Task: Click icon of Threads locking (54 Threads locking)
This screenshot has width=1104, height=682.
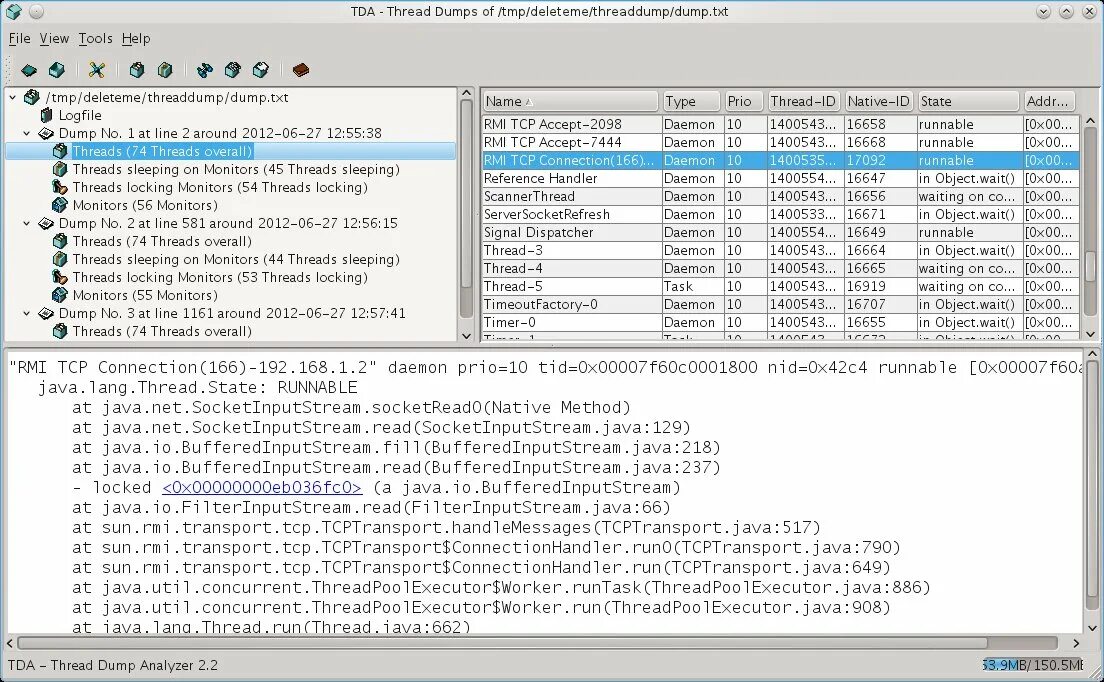Action: [60, 187]
